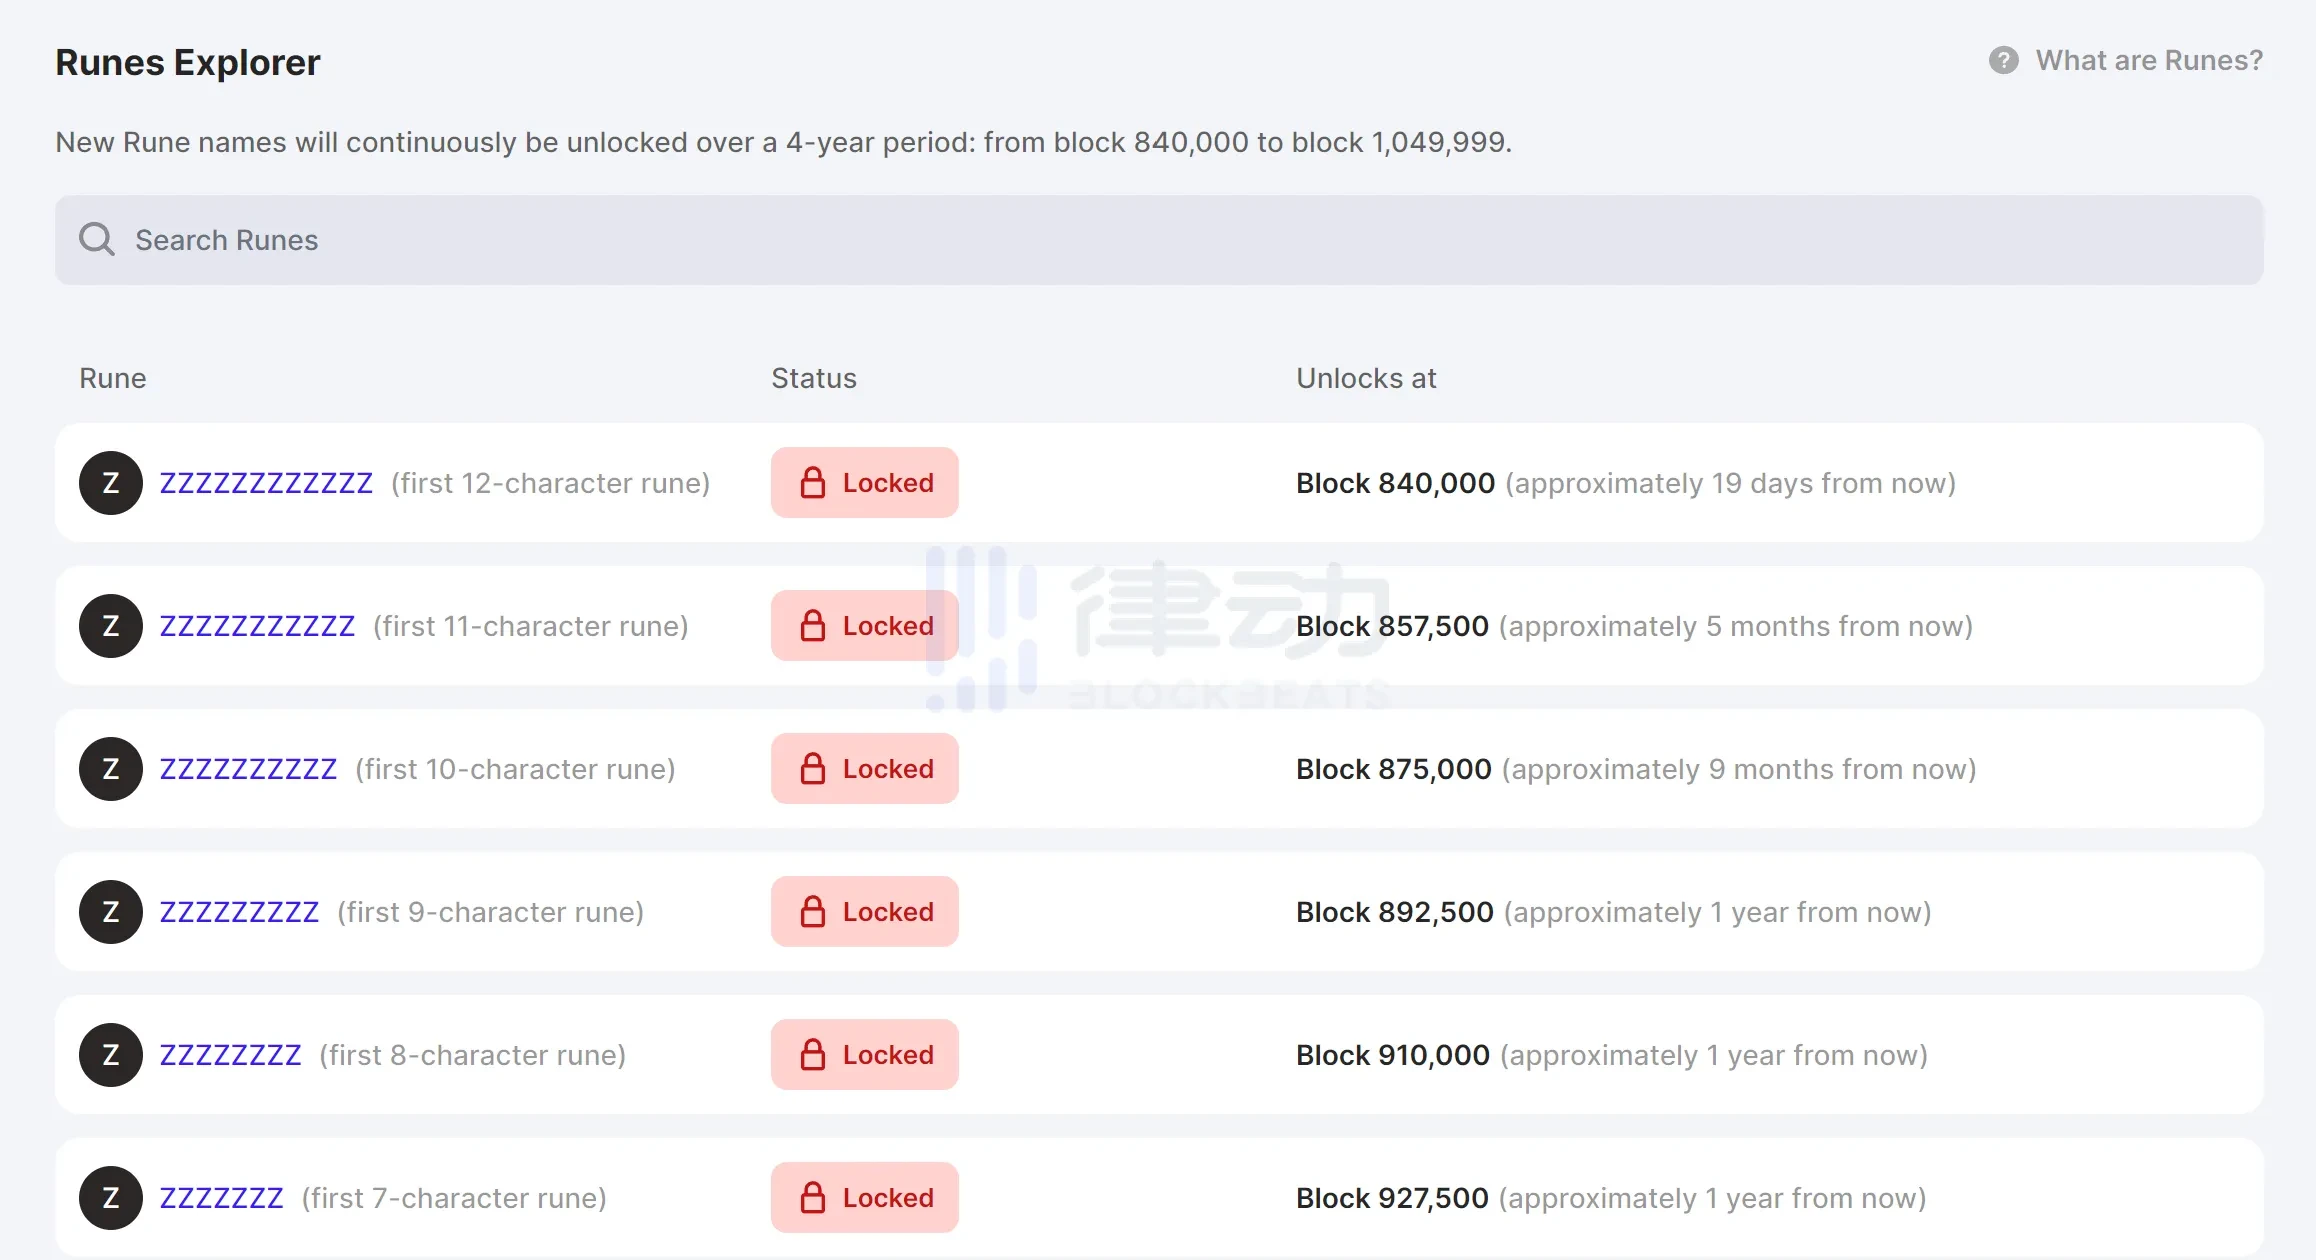Viewport: 2316px width, 1260px height.
Task: Click Locked badge for Block 875,000 row
Action: [864, 769]
